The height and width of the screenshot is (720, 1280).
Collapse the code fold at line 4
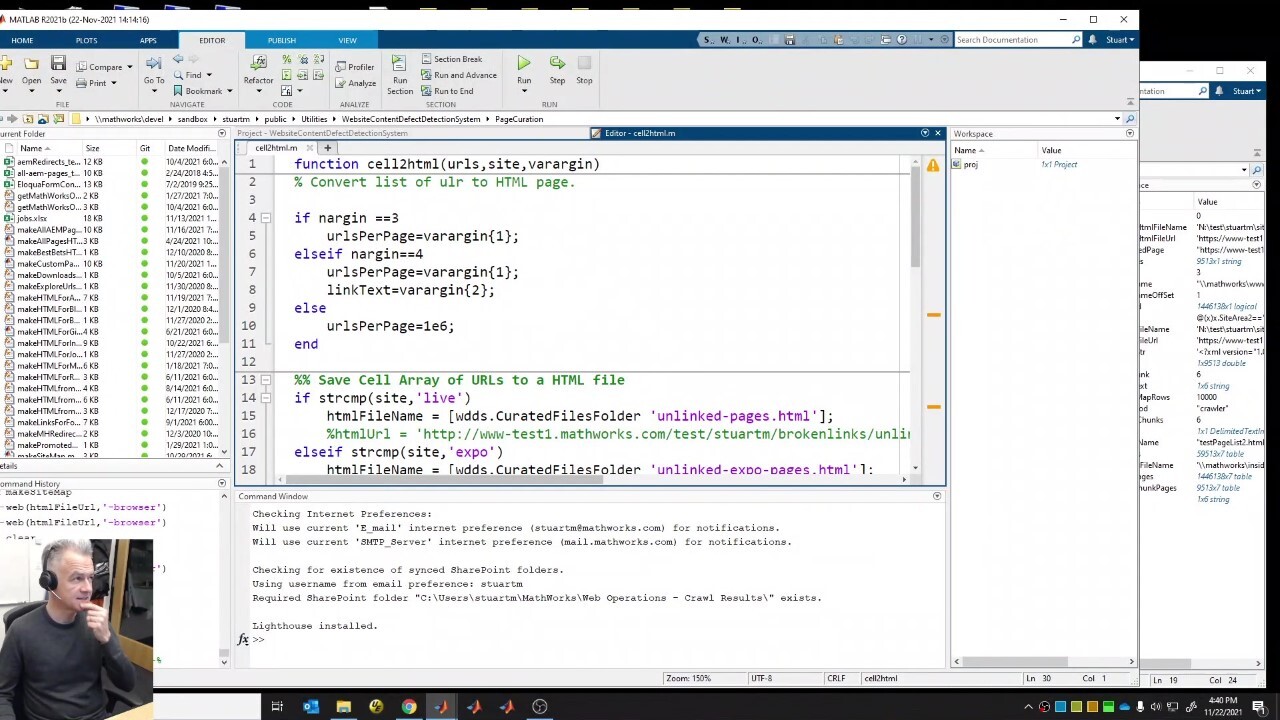click(265, 218)
